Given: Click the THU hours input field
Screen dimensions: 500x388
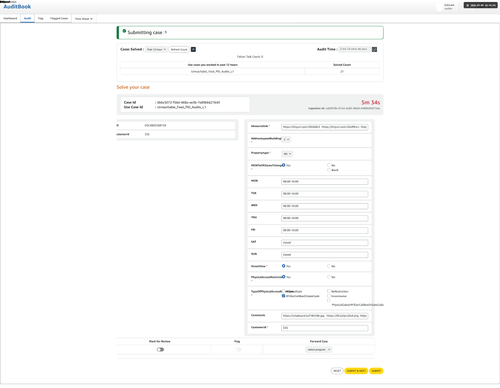Looking at the screenshot, I should pyautogui.click(x=325, y=218).
